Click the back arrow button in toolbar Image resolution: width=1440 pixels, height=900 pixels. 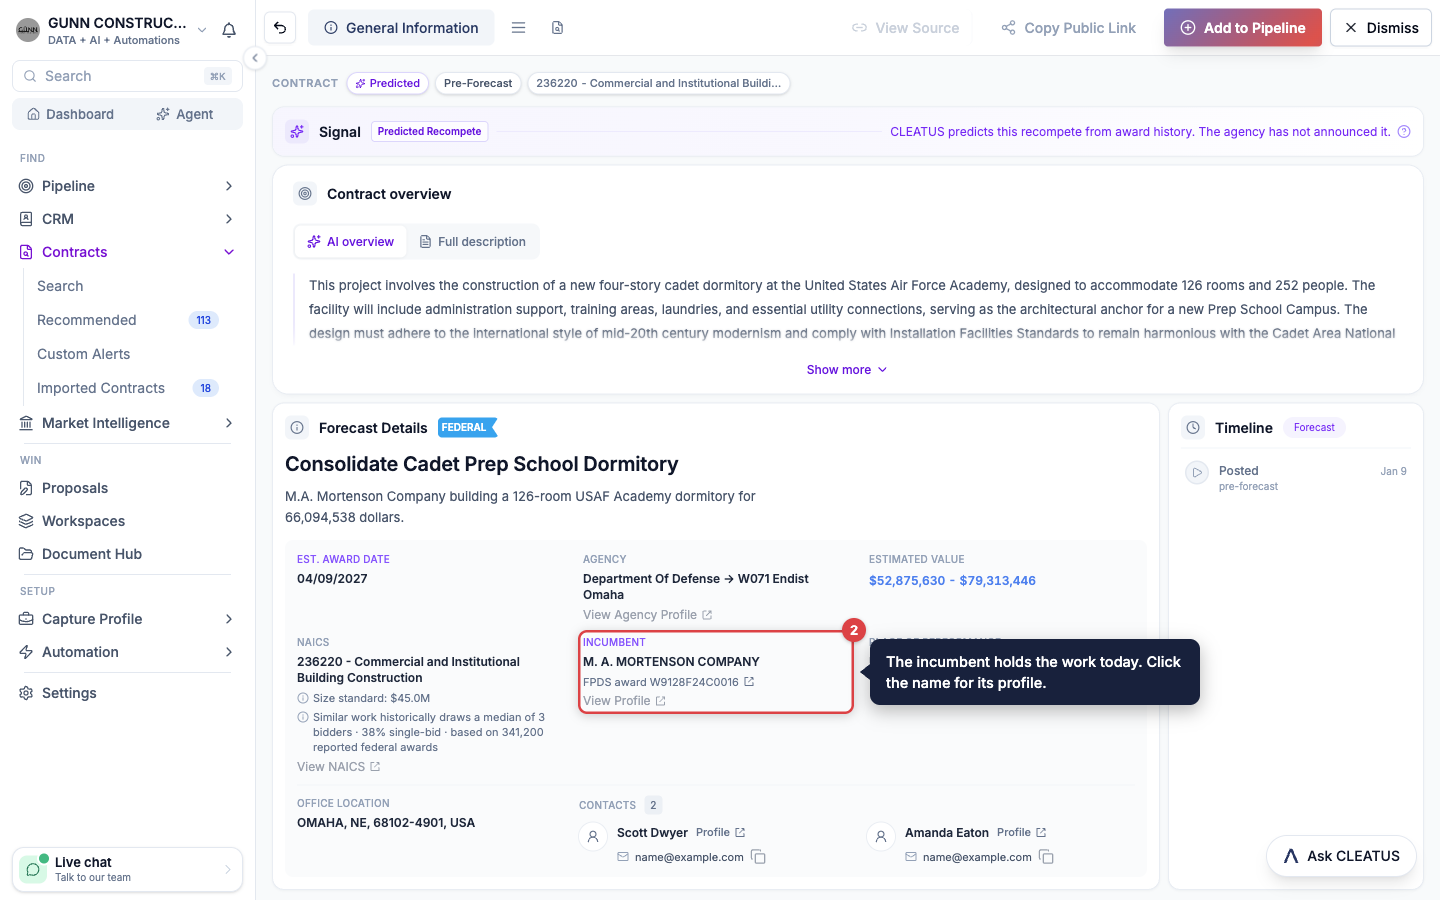[281, 28]
